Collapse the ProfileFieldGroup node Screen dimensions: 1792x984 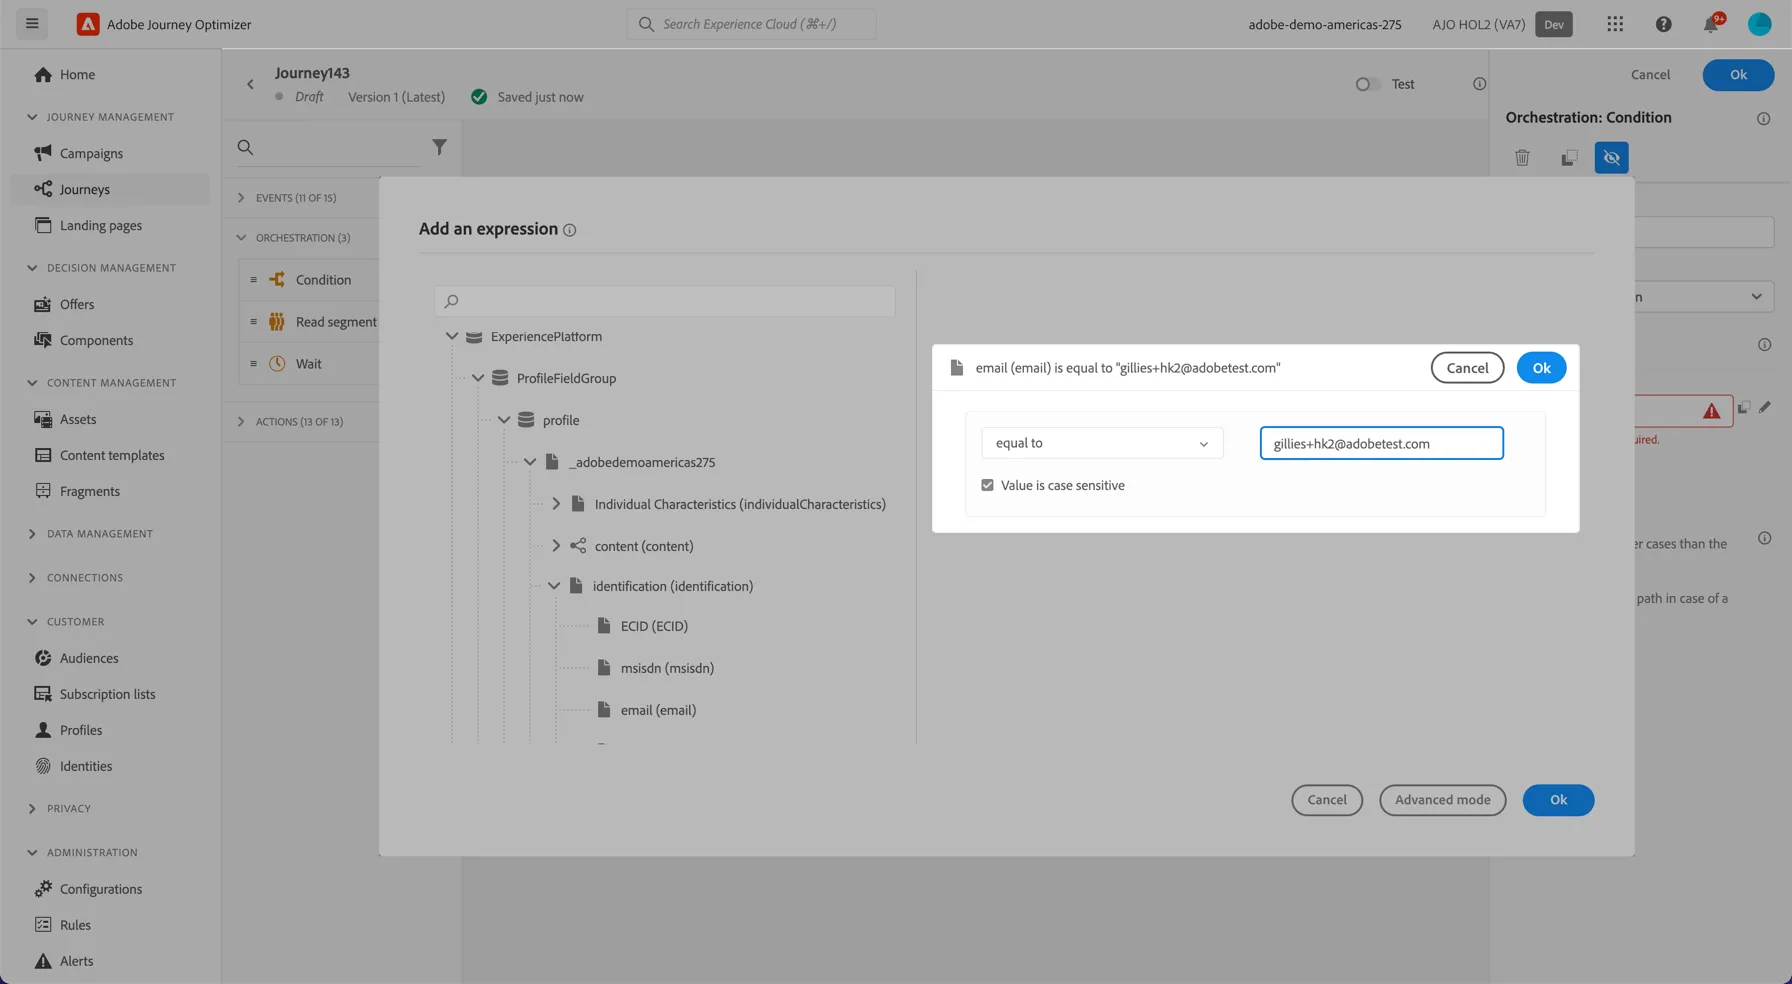click(478, 378)
